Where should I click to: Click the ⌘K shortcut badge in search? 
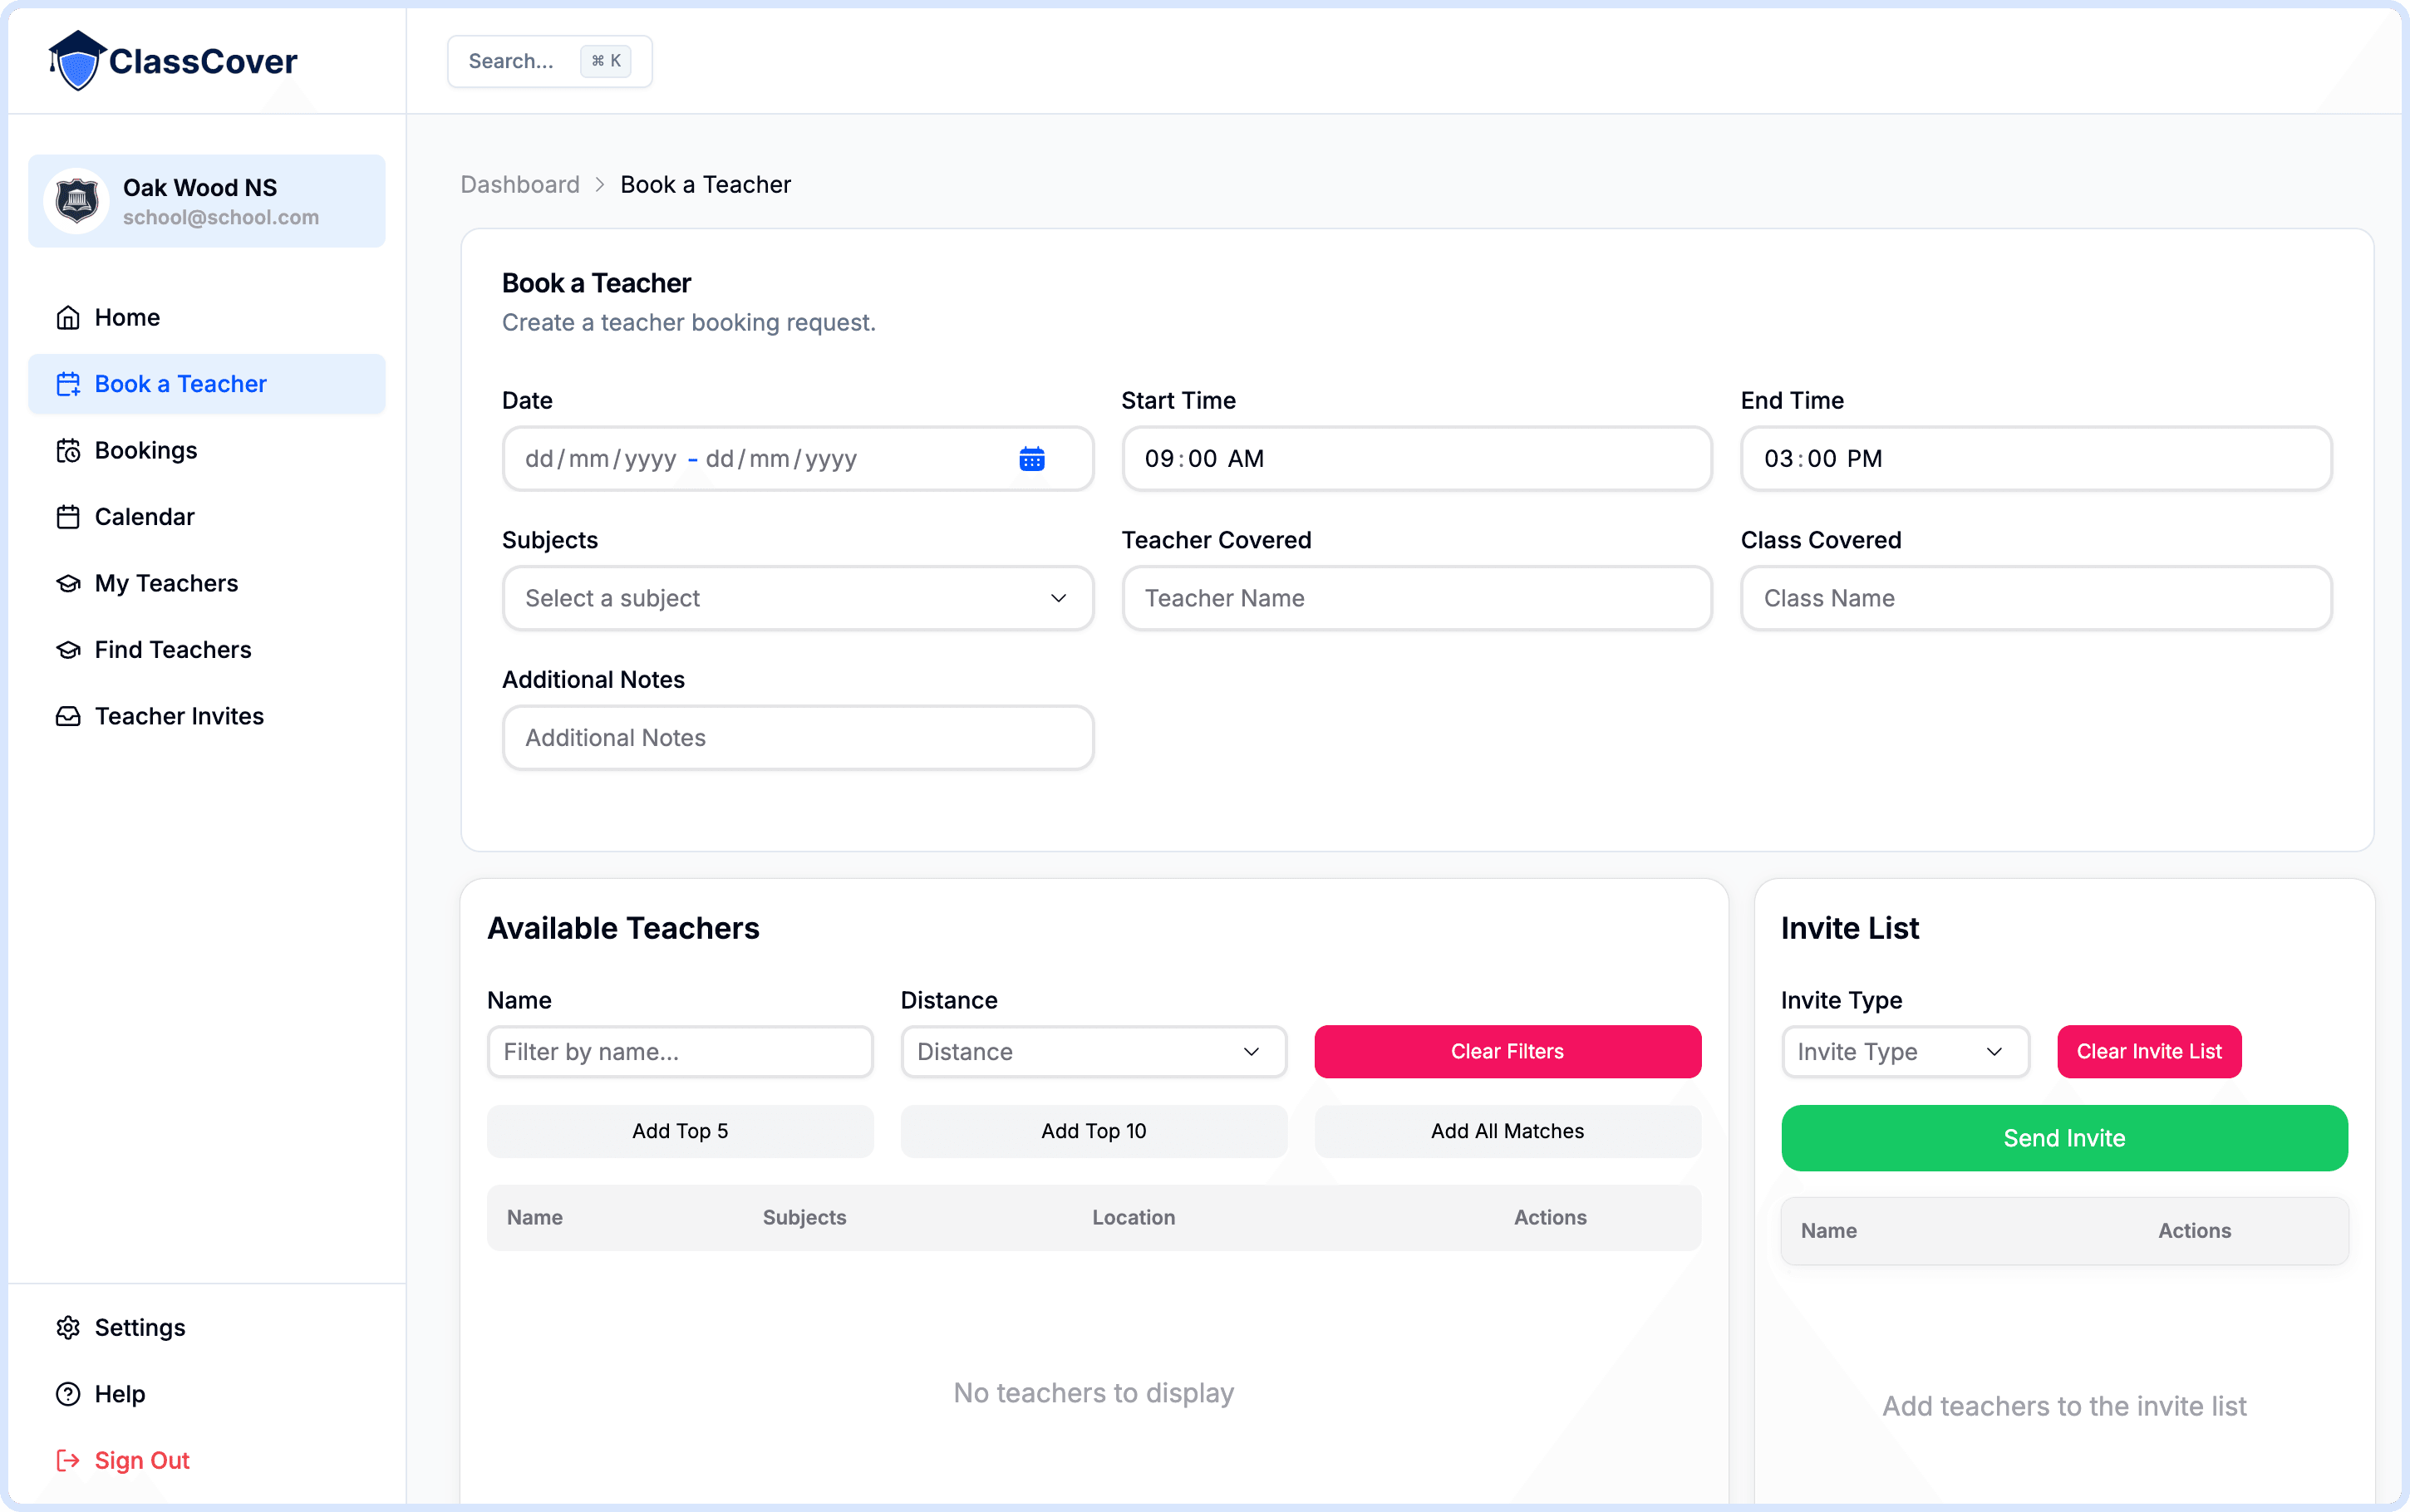(606, 61)
